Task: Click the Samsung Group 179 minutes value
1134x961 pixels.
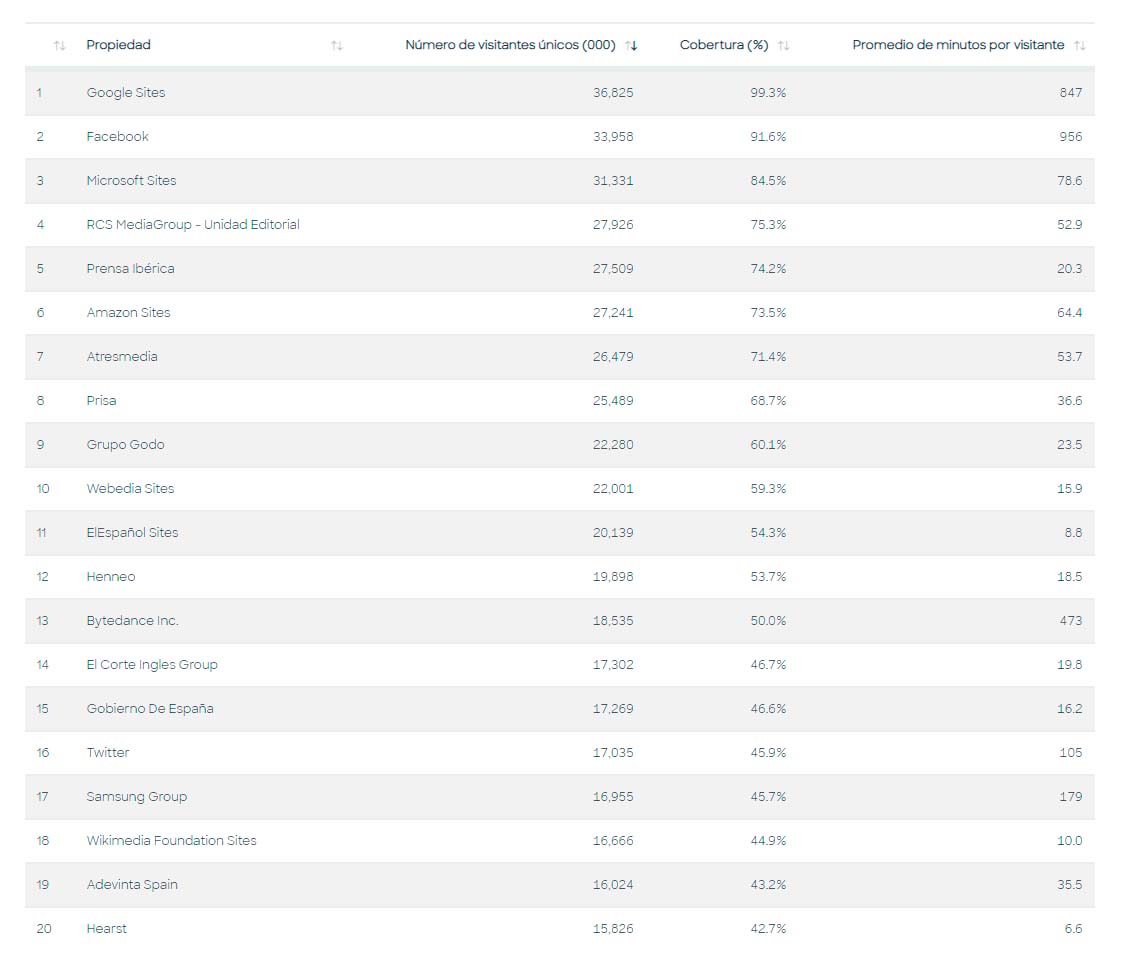Action: [x=1070, y=797]
